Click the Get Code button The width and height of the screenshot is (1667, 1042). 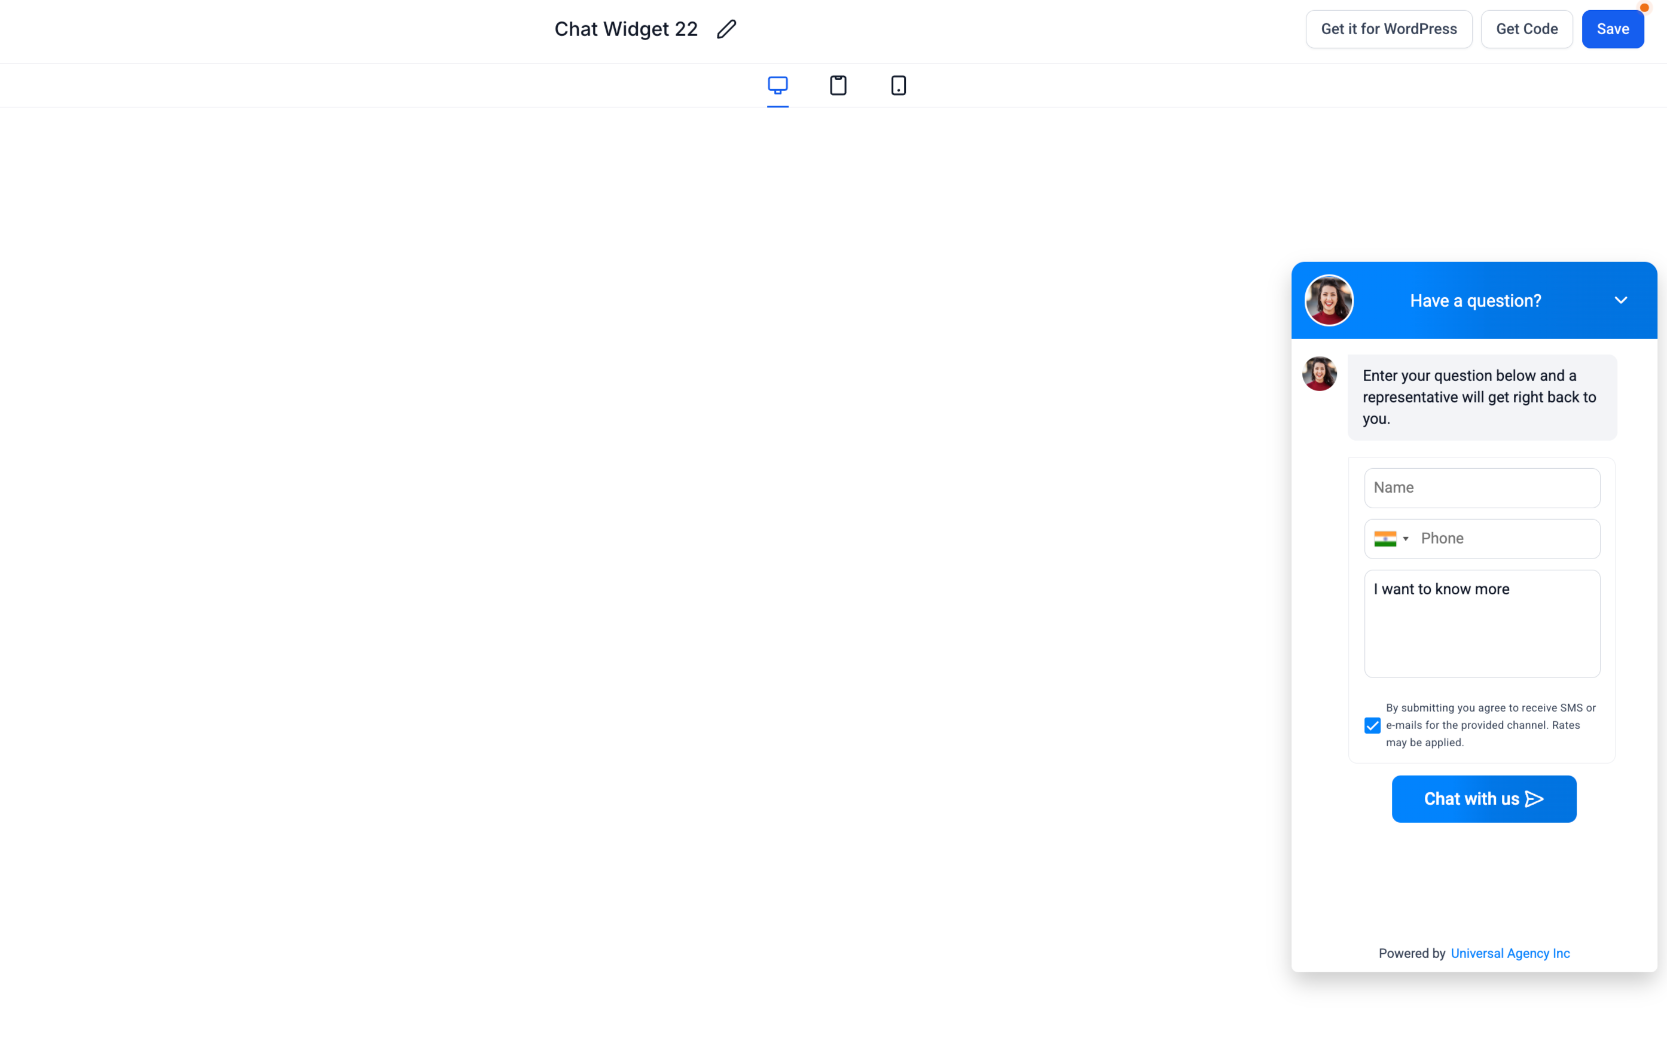[x=1526, y=29]
